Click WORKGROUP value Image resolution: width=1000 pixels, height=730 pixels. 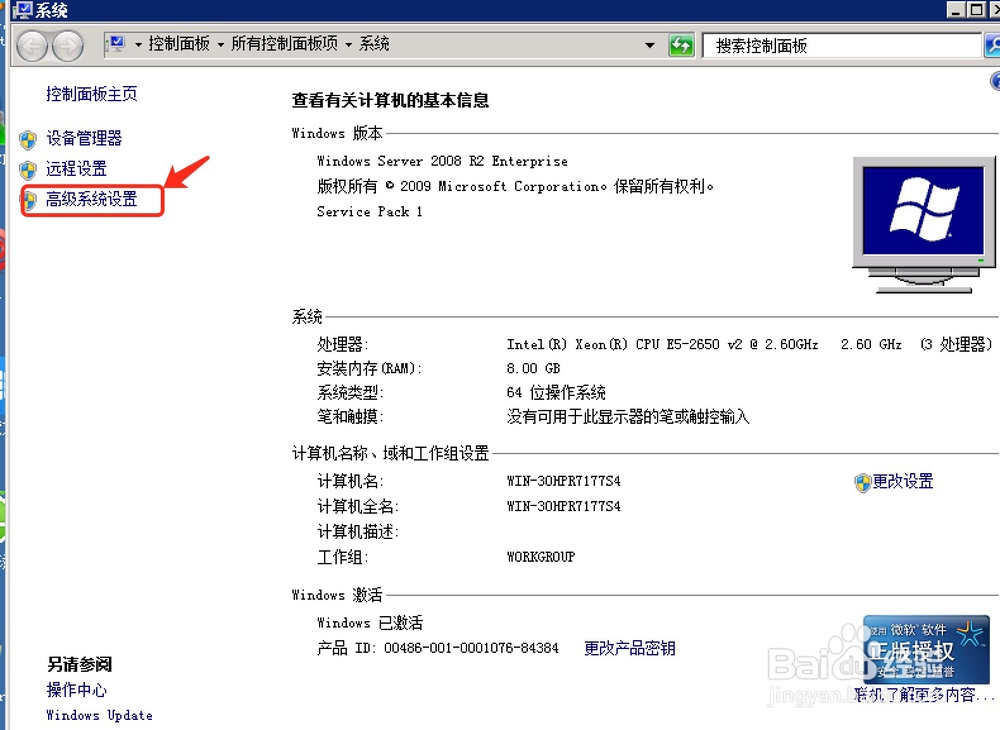tap(541, 557)
